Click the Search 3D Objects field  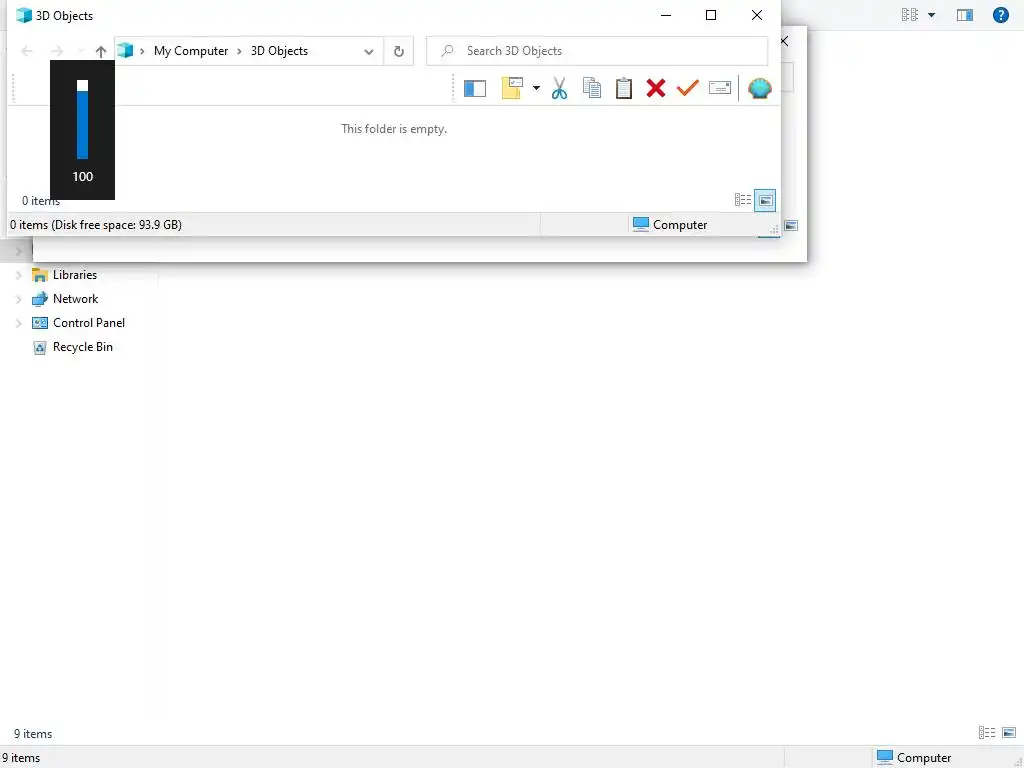(x=597, y=51)
